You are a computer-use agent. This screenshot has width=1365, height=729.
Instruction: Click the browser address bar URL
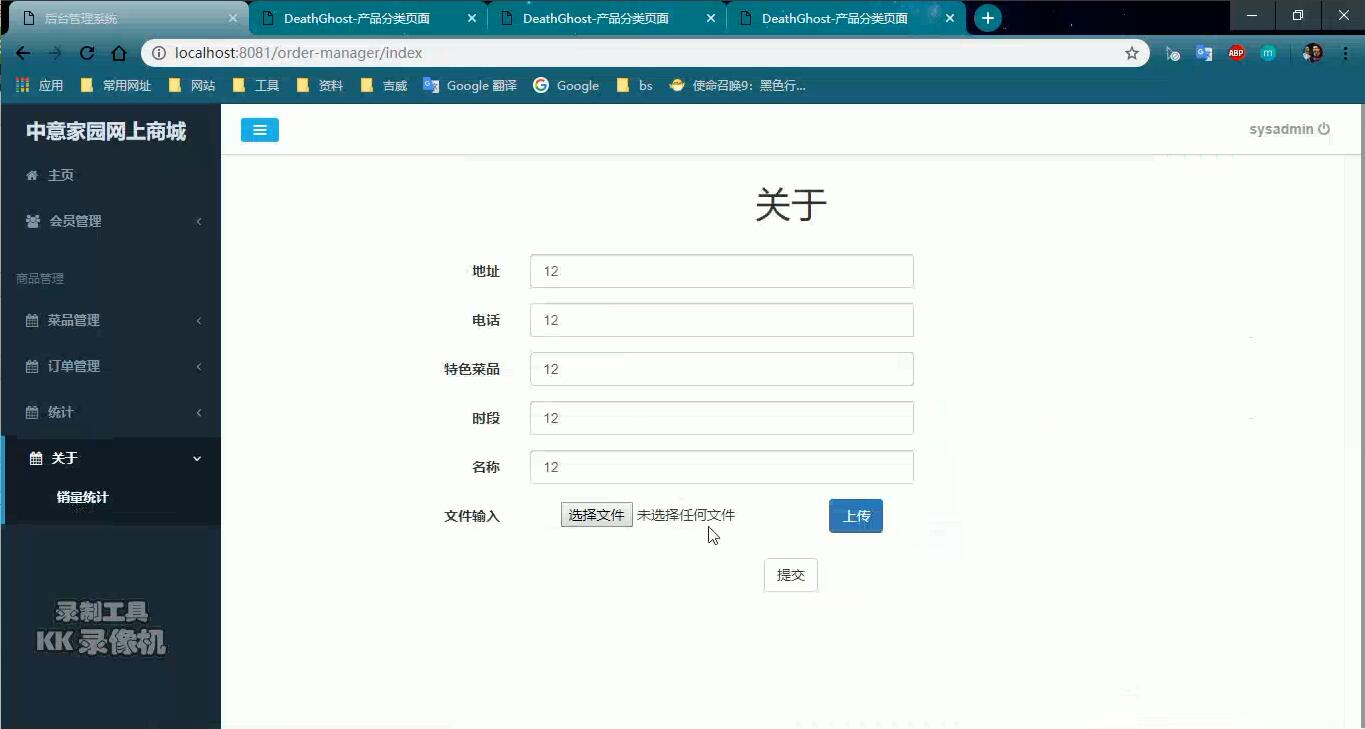[298, 53]
